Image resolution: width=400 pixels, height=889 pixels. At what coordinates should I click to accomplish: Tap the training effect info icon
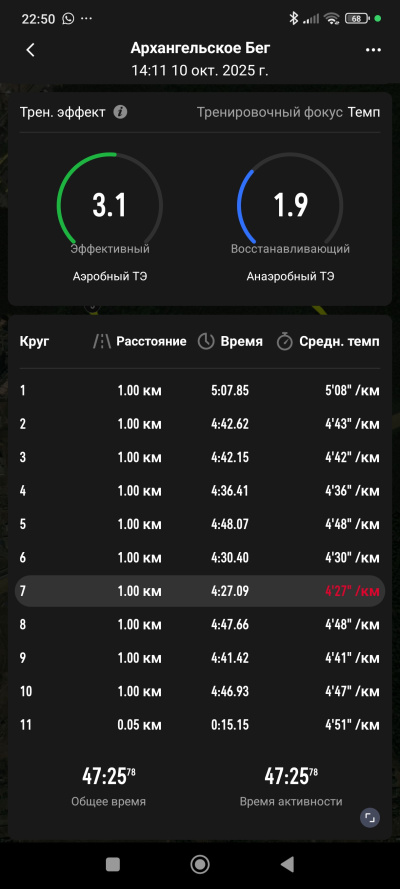click(x=120, y=112)
